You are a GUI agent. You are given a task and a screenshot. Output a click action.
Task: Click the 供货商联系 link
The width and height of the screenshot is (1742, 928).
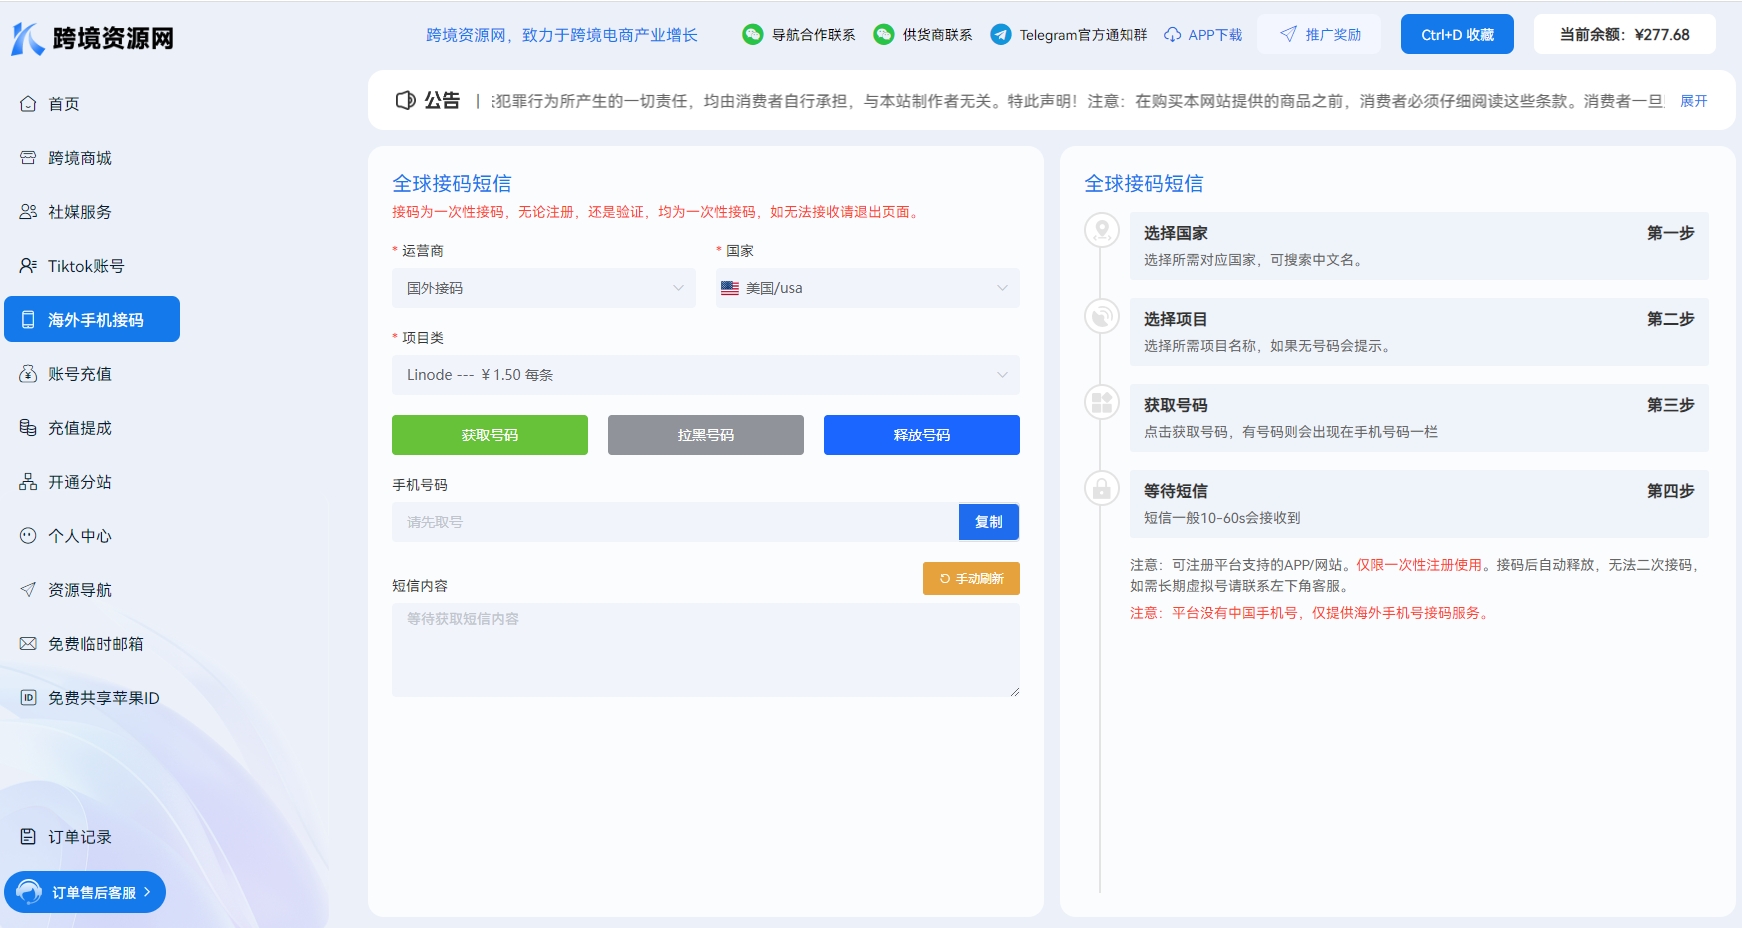pyautogui.click(x=937, y=35)
